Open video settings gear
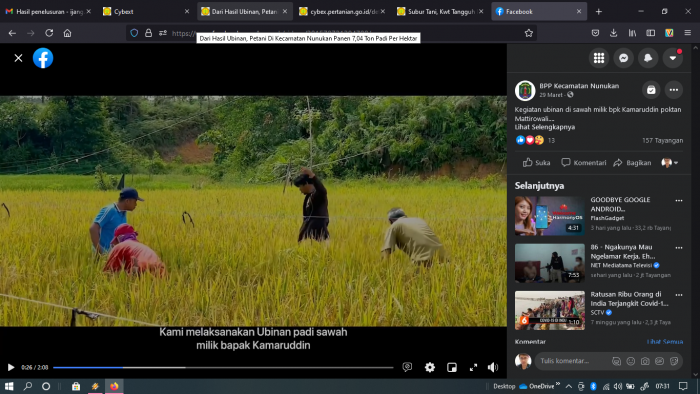700x394 pixels. coord(429,367)
